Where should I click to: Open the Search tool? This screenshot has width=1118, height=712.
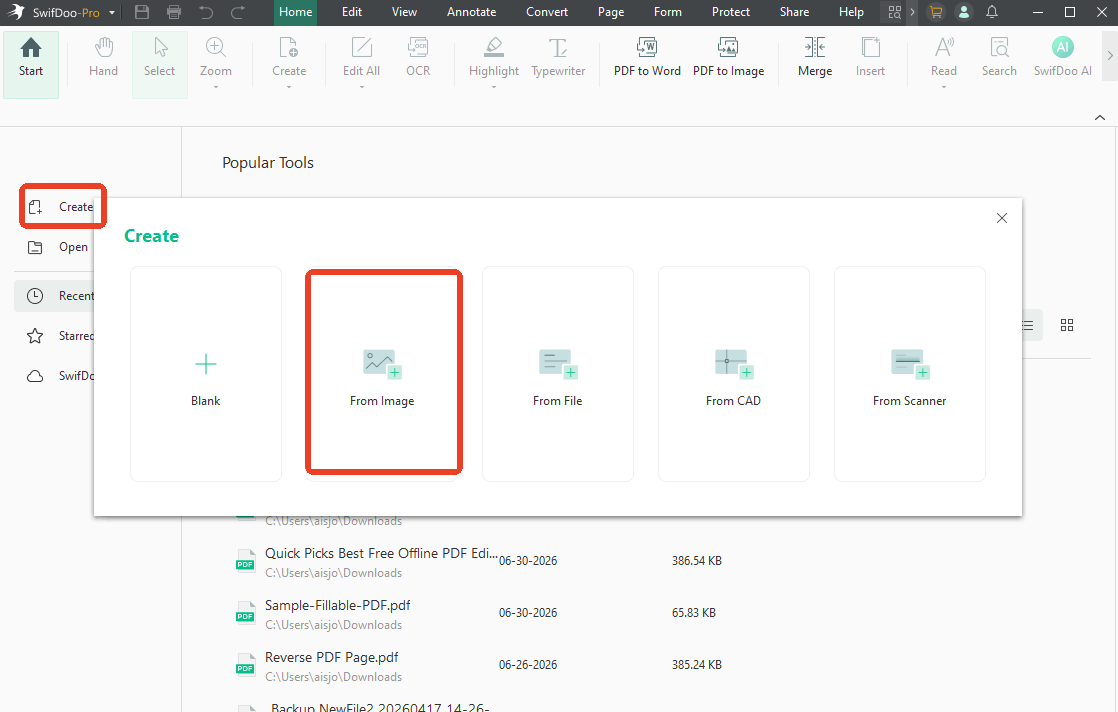[999, 58]
